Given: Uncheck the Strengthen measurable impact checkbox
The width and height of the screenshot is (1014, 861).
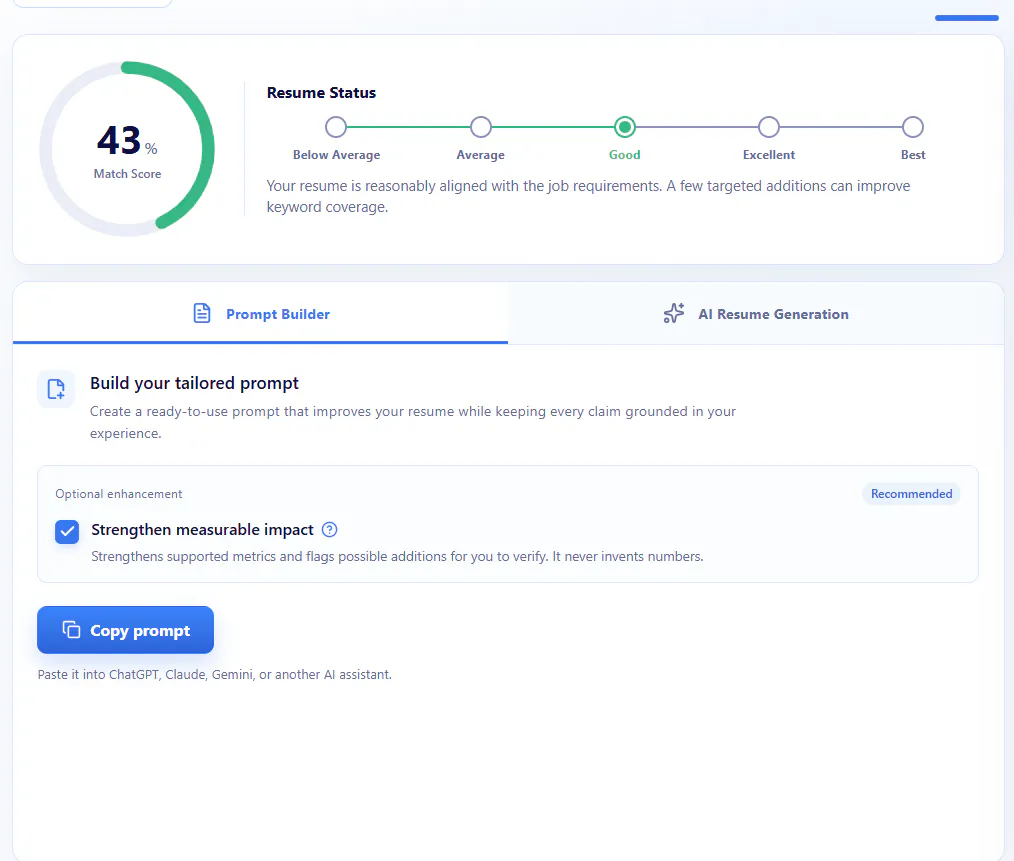Looking at the screenshot, I should 67,532.
